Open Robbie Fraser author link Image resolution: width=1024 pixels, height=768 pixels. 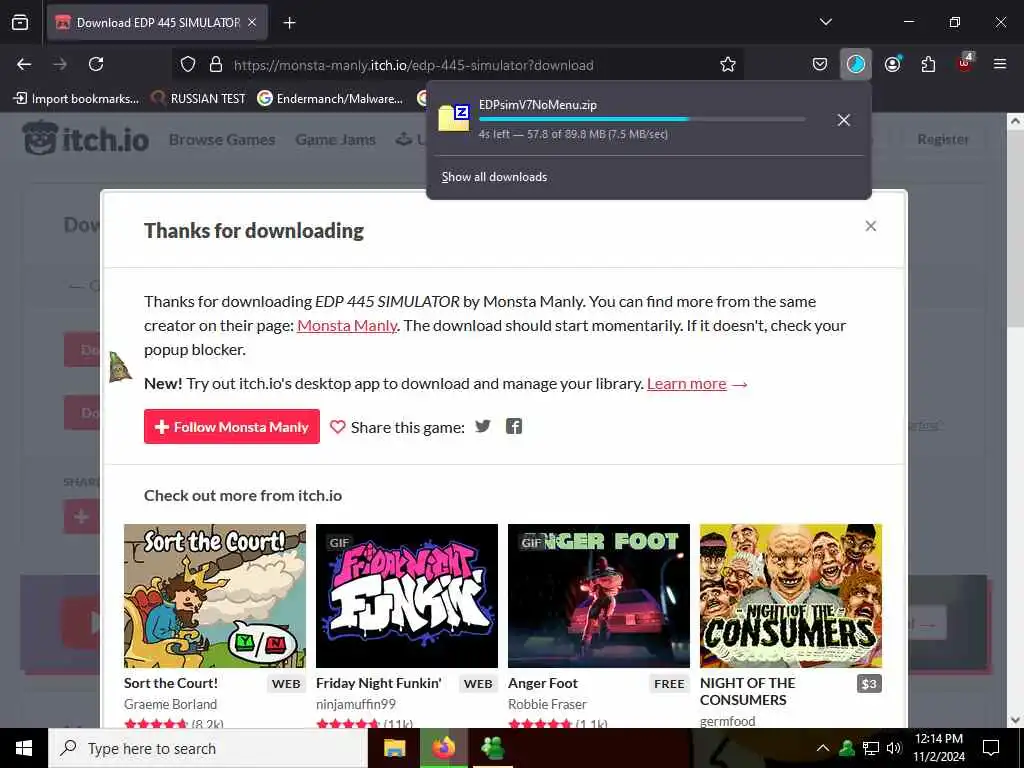click(x=547, y=704)
